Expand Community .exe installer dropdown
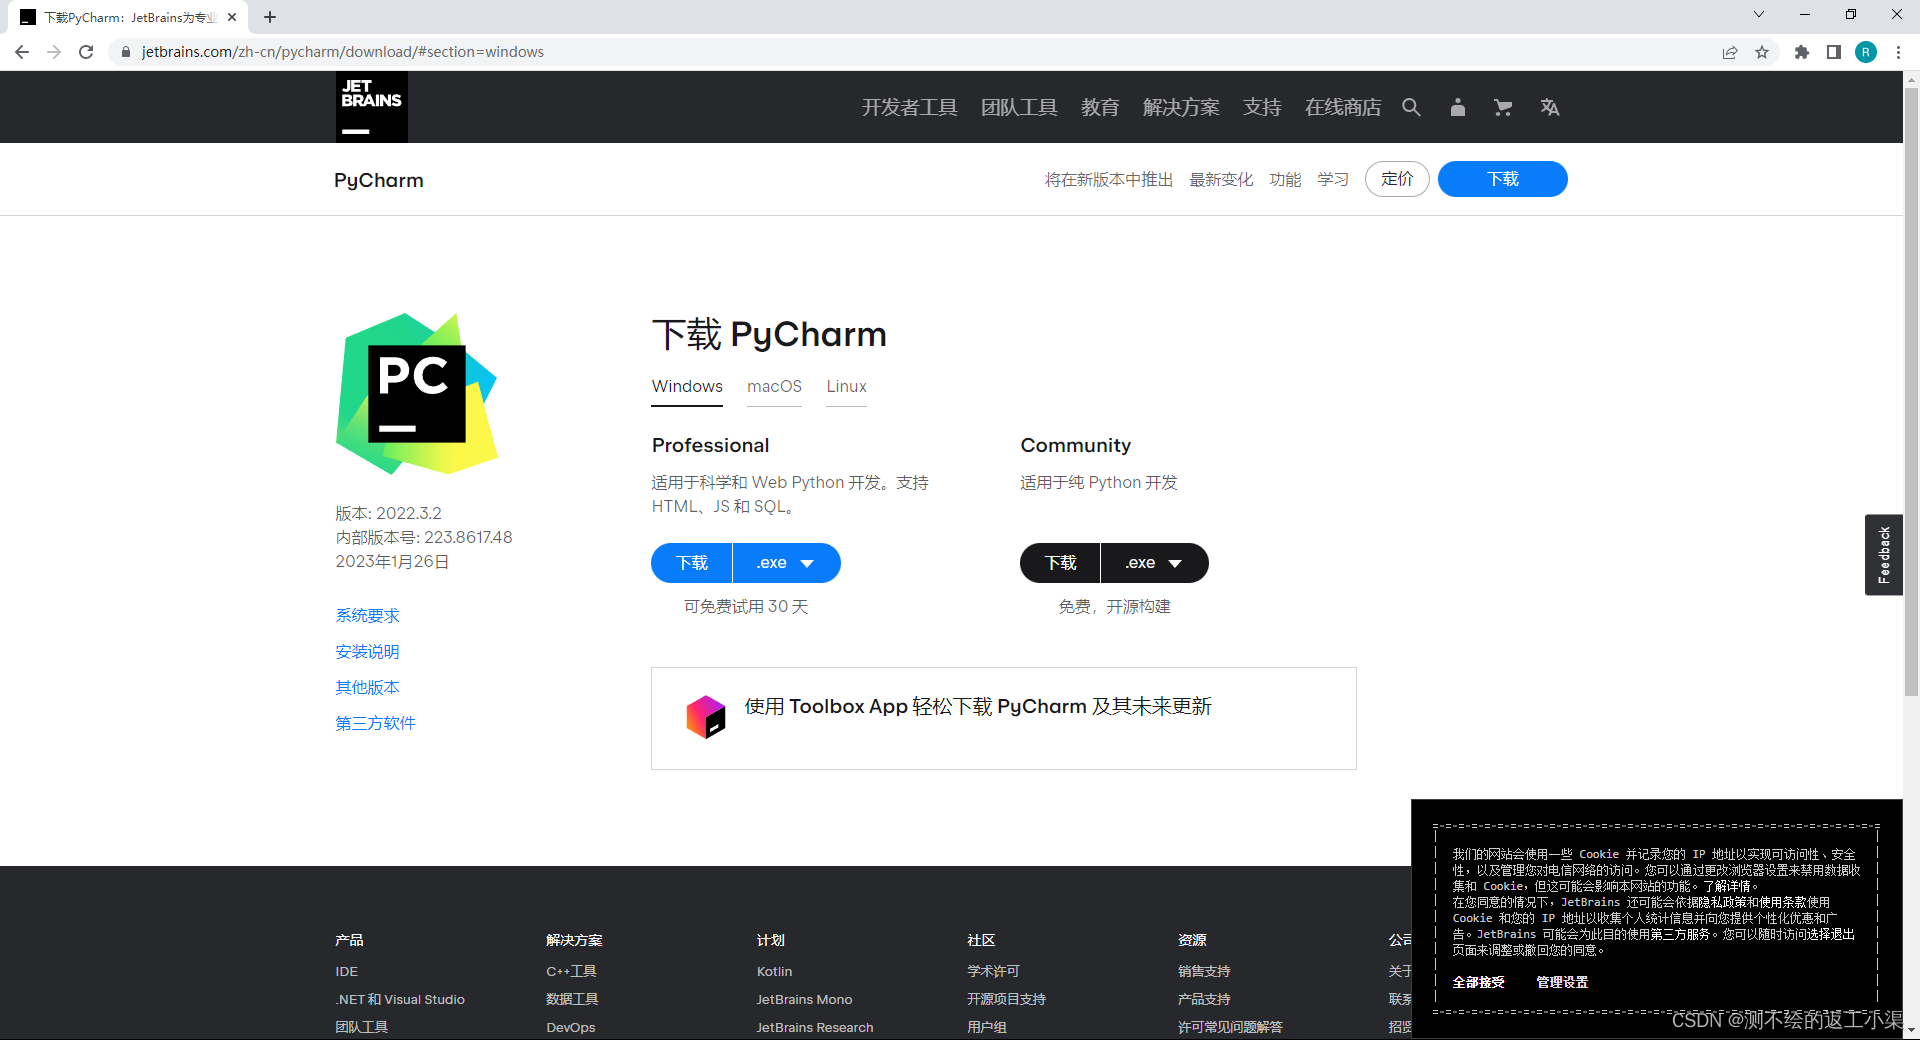This screenshot has height=1040, width=1920. point(1155,563)
